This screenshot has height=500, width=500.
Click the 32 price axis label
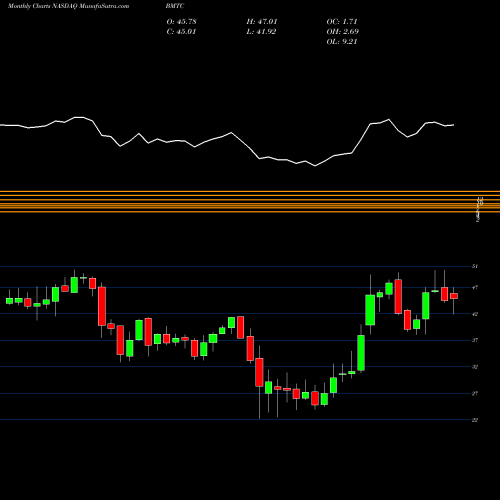(x=475, y=367)
